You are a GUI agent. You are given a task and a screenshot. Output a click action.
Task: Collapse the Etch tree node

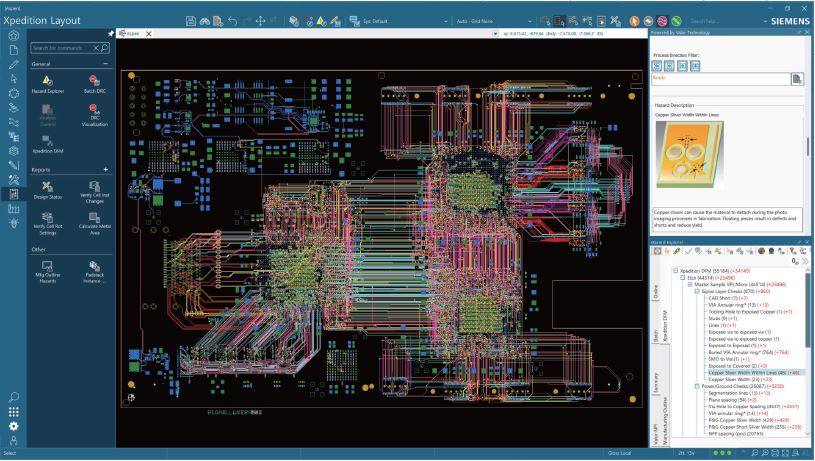tap(683, 278)
